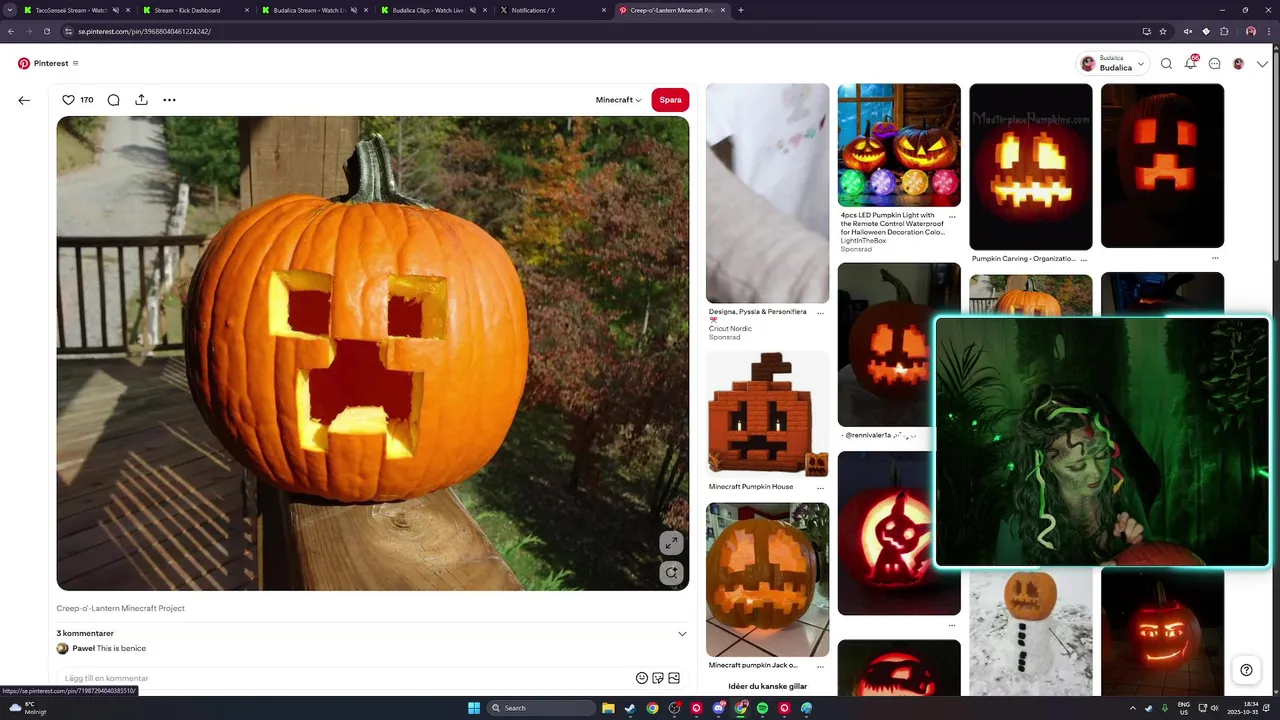This screenshot has height=720, width=1280.
Task: Open Discord from the taskbar
Action: click(x=719, y=708)
